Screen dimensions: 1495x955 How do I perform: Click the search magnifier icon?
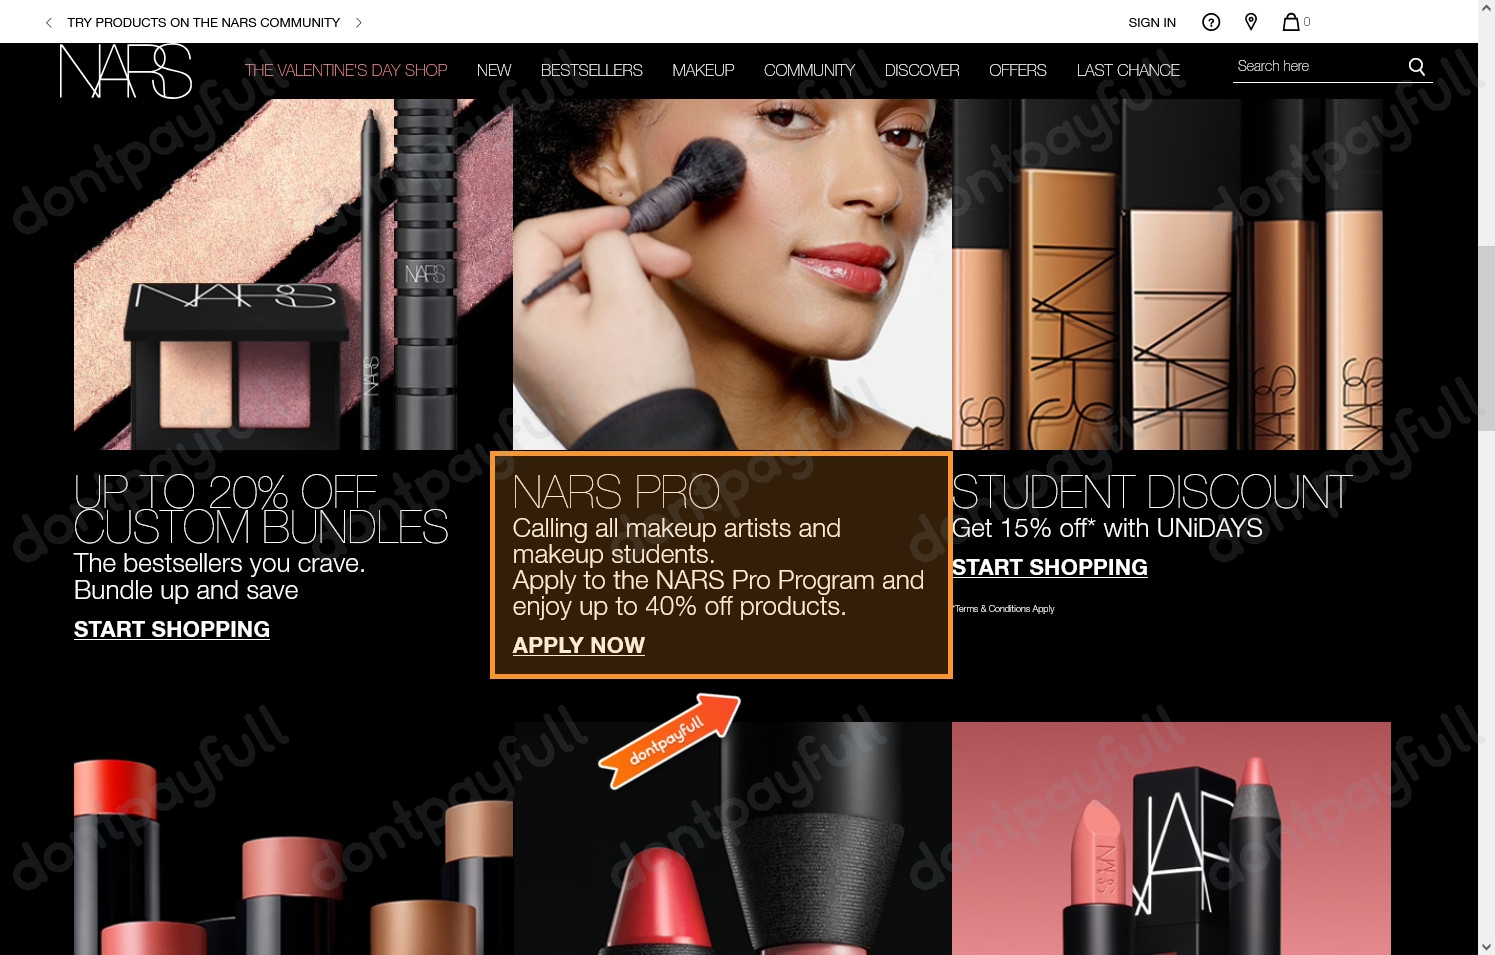pos(1416,66)
